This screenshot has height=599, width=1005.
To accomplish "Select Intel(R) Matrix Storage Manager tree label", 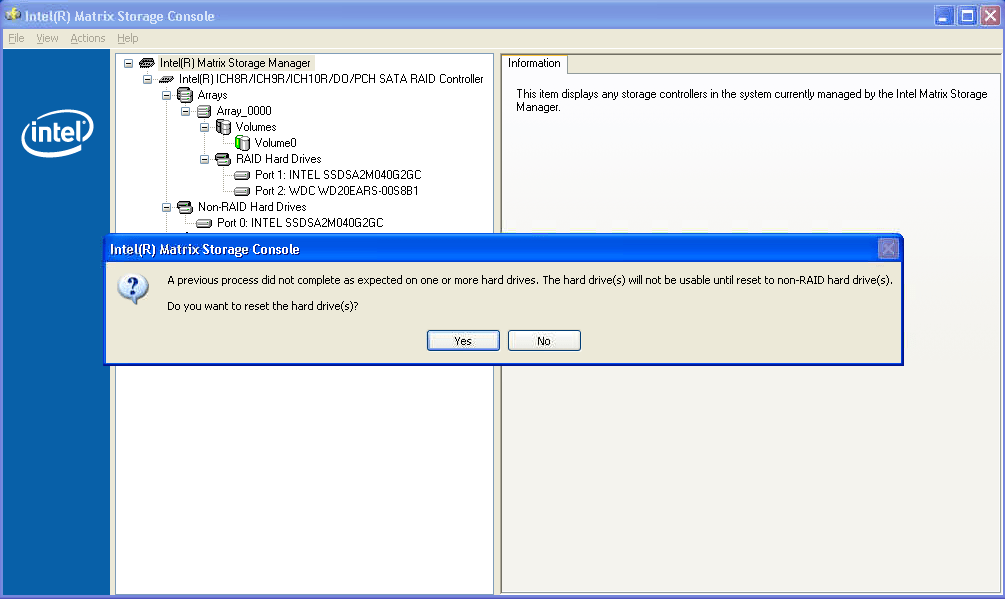I will click(235, 63).
